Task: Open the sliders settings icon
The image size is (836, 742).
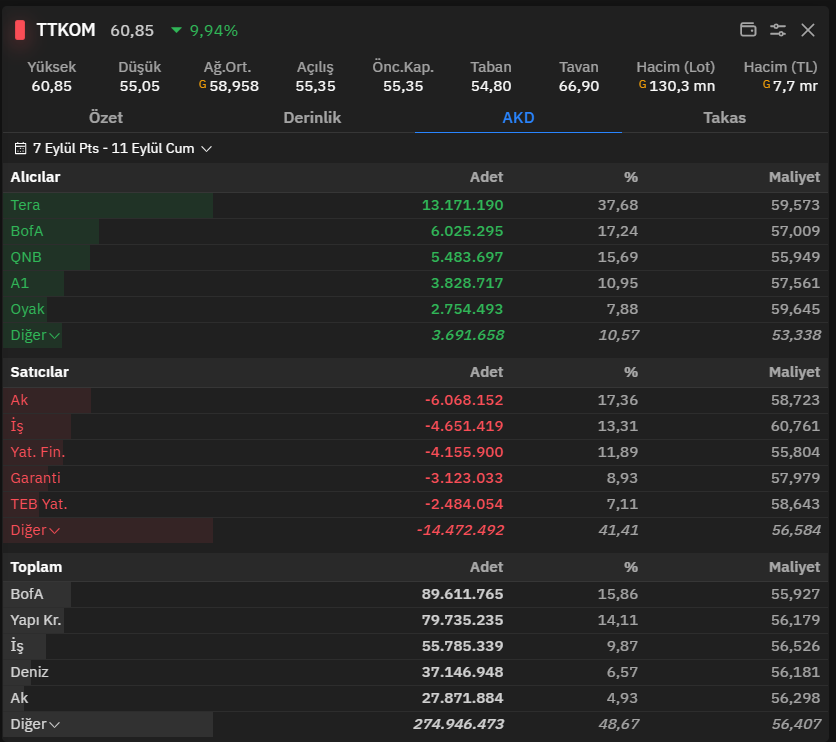Action: point(778,30)
